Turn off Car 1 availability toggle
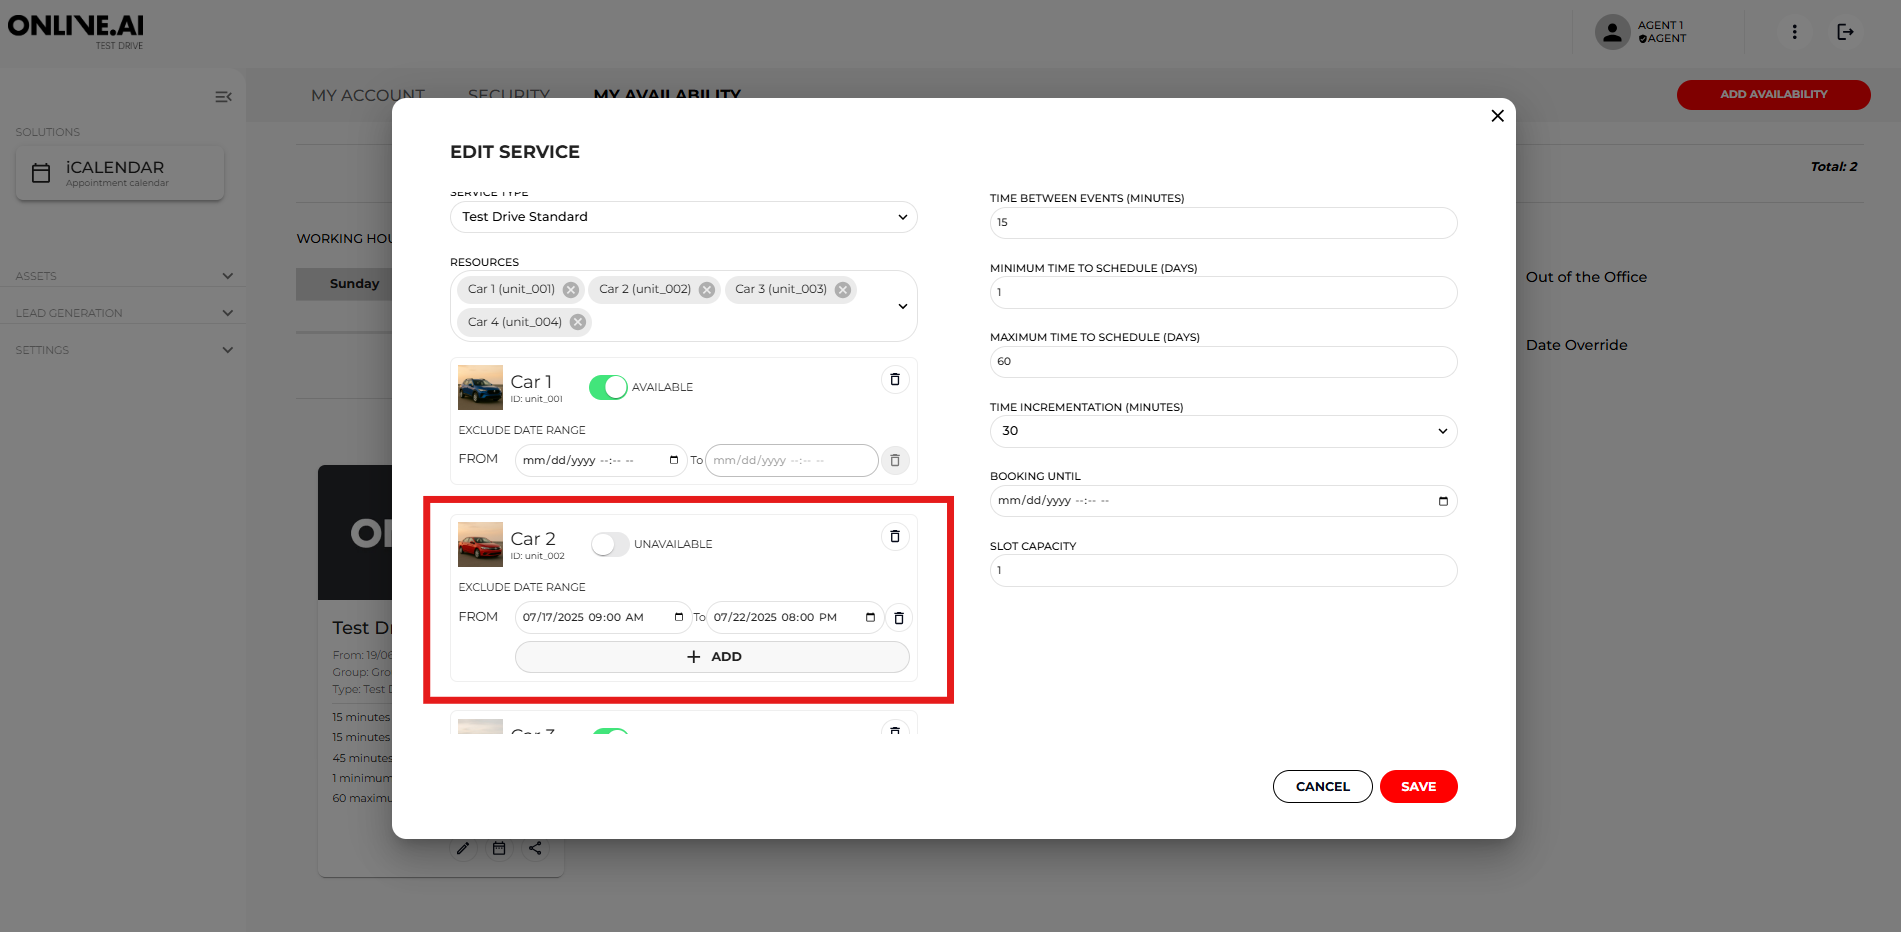This screenshot has height=932, width=1901. coord(608,387)
